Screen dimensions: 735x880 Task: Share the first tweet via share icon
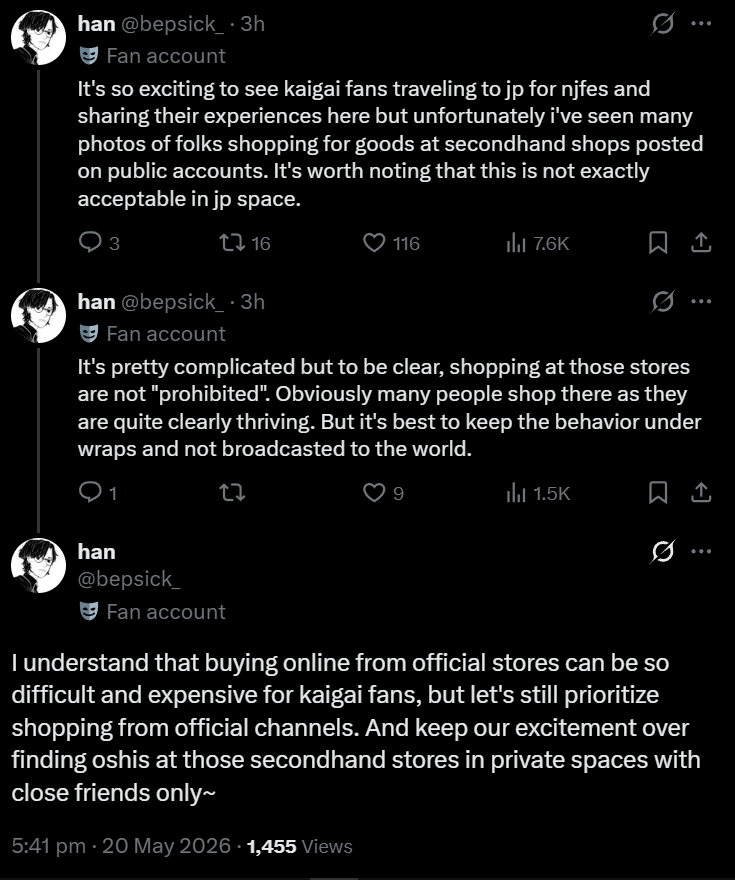[701, 243]
